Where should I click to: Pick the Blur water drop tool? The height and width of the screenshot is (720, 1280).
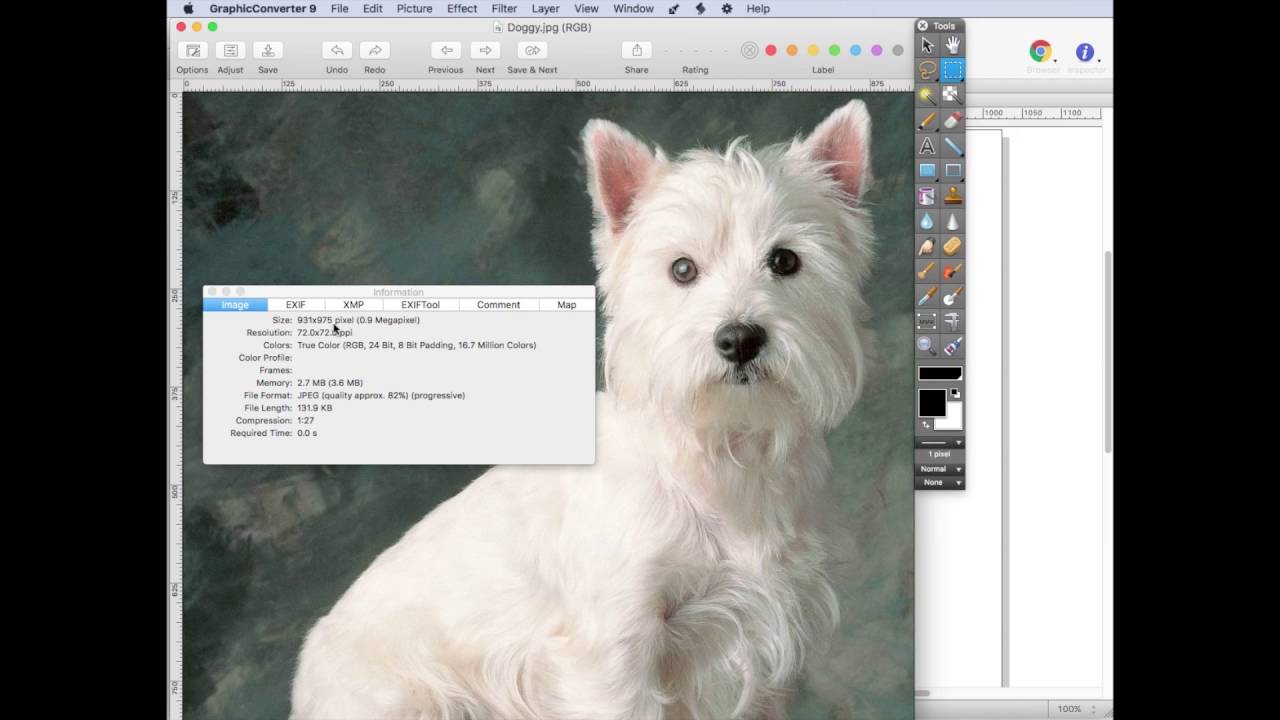click(x=927, y=221)
